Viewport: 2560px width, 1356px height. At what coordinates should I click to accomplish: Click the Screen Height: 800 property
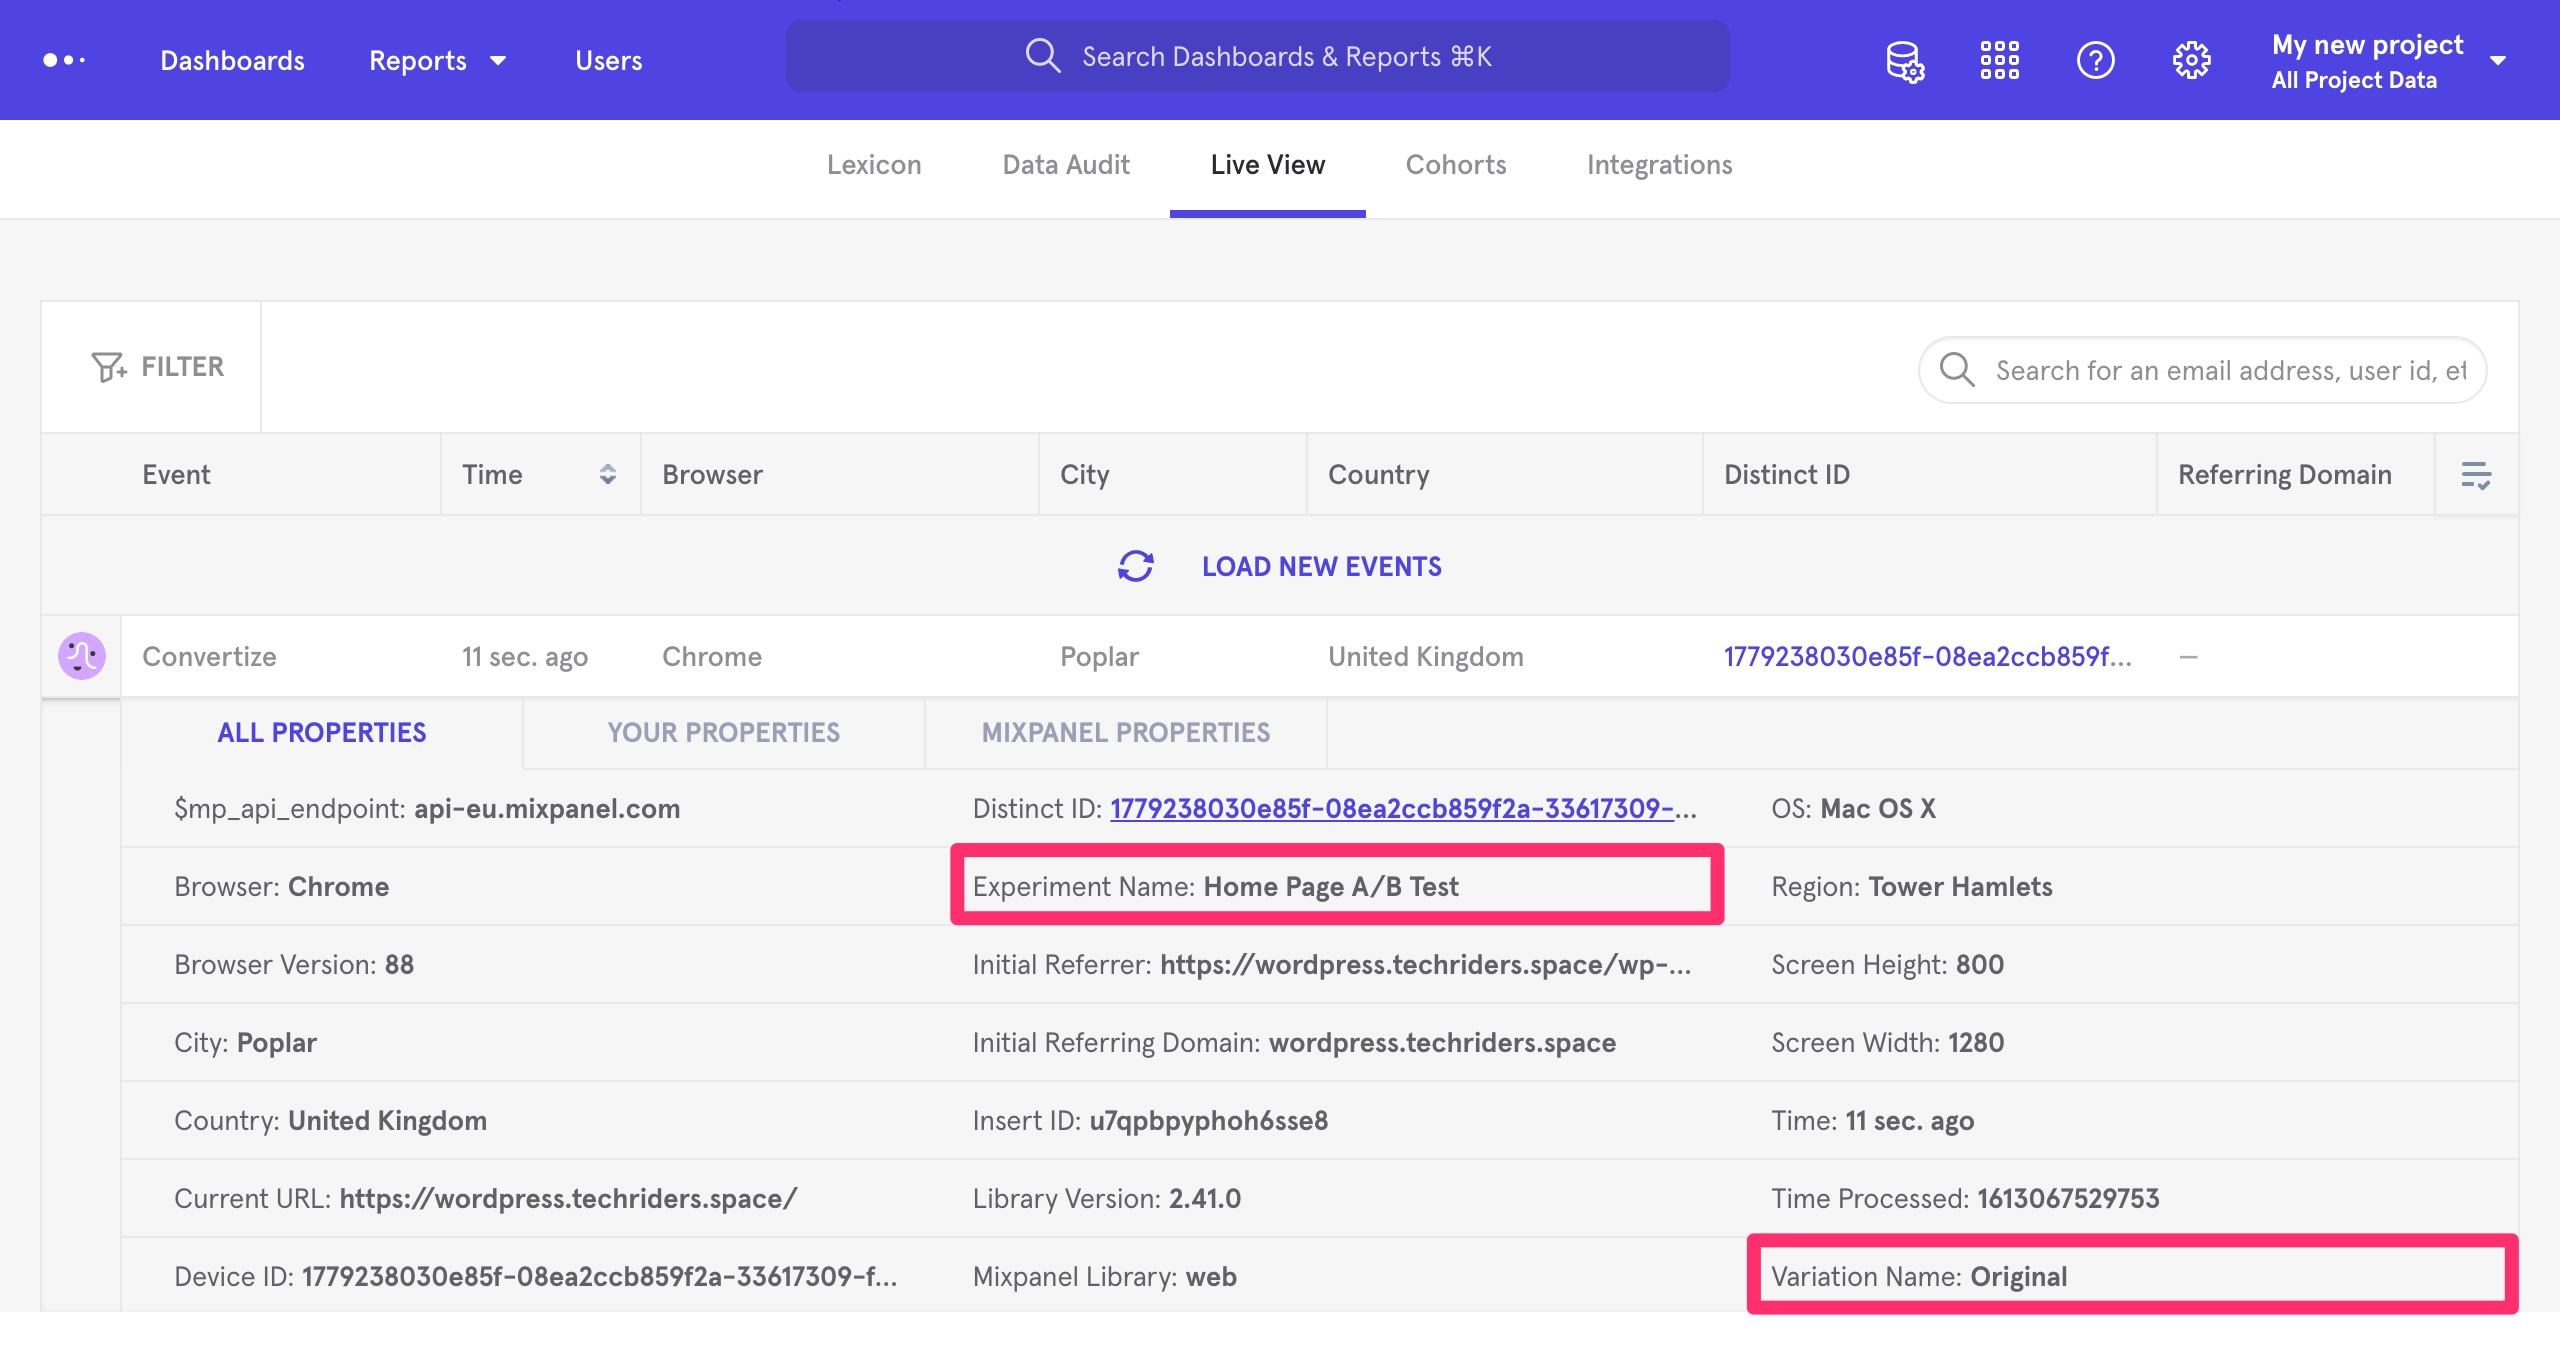pyautogui.click(x=1888, y=964)
